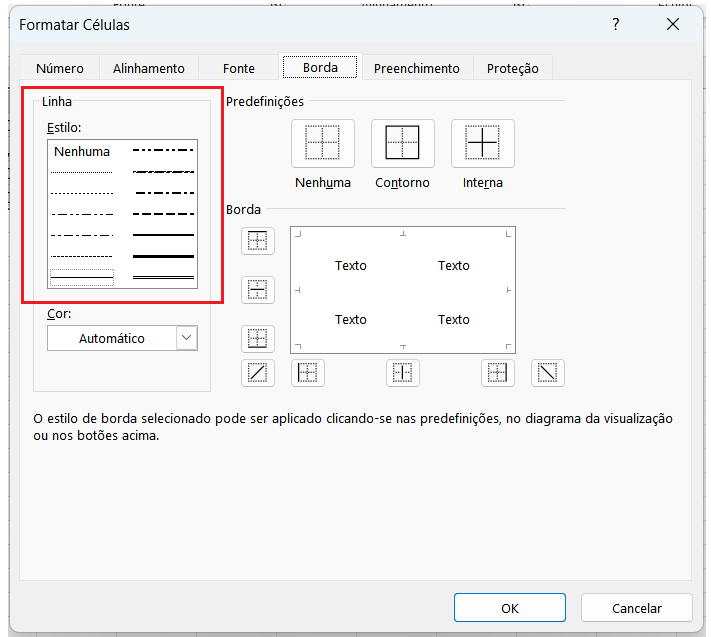Image resolution: width=711 pixels, height=637 pixels.
Task: Apply the right border button
Action: coord(497,373)
